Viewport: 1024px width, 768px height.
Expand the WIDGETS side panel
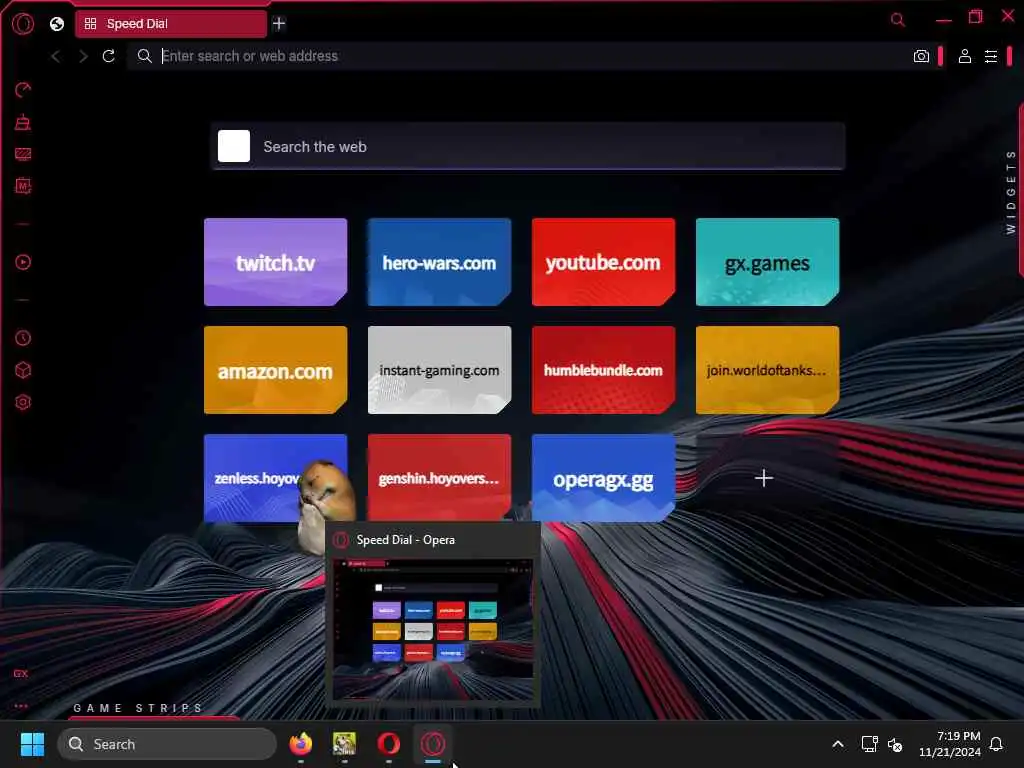pos(1011,191)
